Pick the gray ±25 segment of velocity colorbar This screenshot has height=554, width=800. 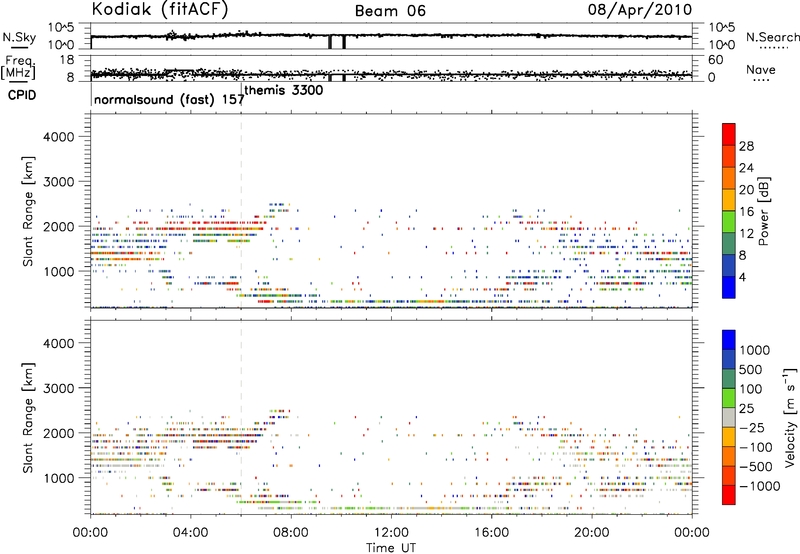point(729,417)
